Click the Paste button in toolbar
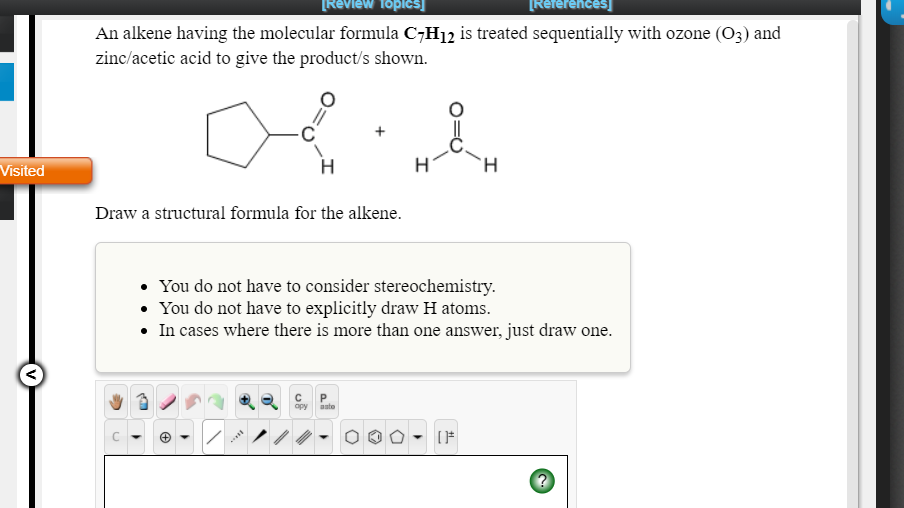904x508 pixels. click(x=326, y=402)
